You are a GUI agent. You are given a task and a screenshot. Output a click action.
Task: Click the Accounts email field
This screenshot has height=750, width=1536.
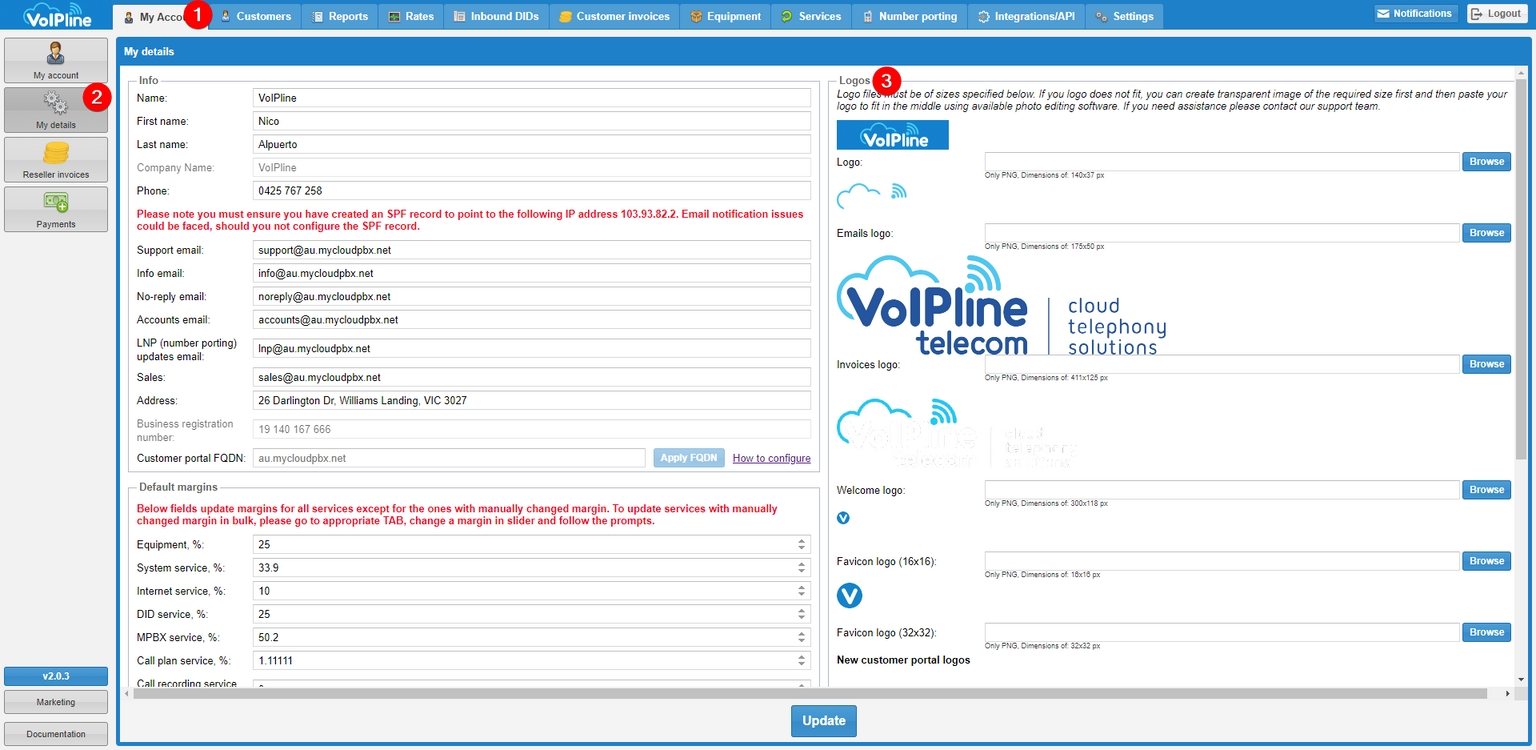point(532,320)
